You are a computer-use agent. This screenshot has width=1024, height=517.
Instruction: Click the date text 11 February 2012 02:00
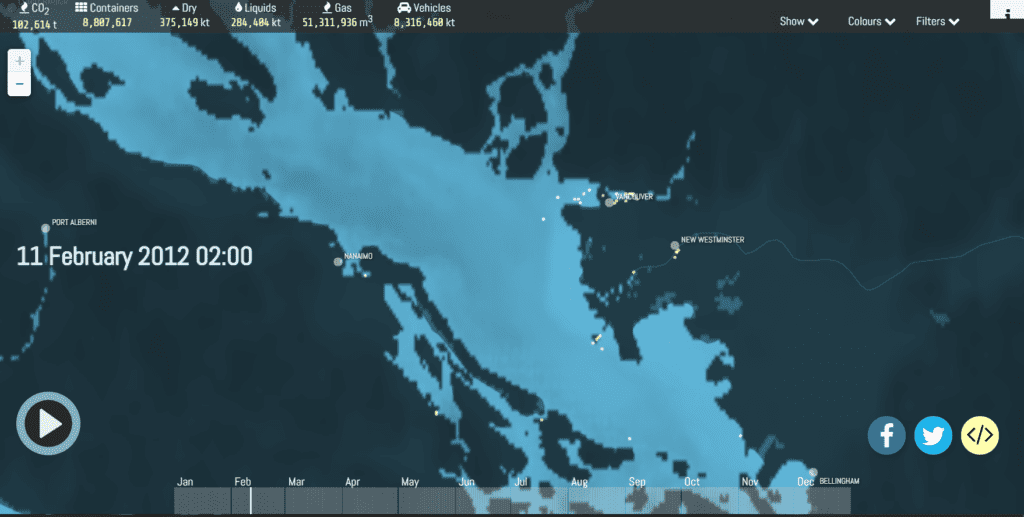[x=135, y=256]
